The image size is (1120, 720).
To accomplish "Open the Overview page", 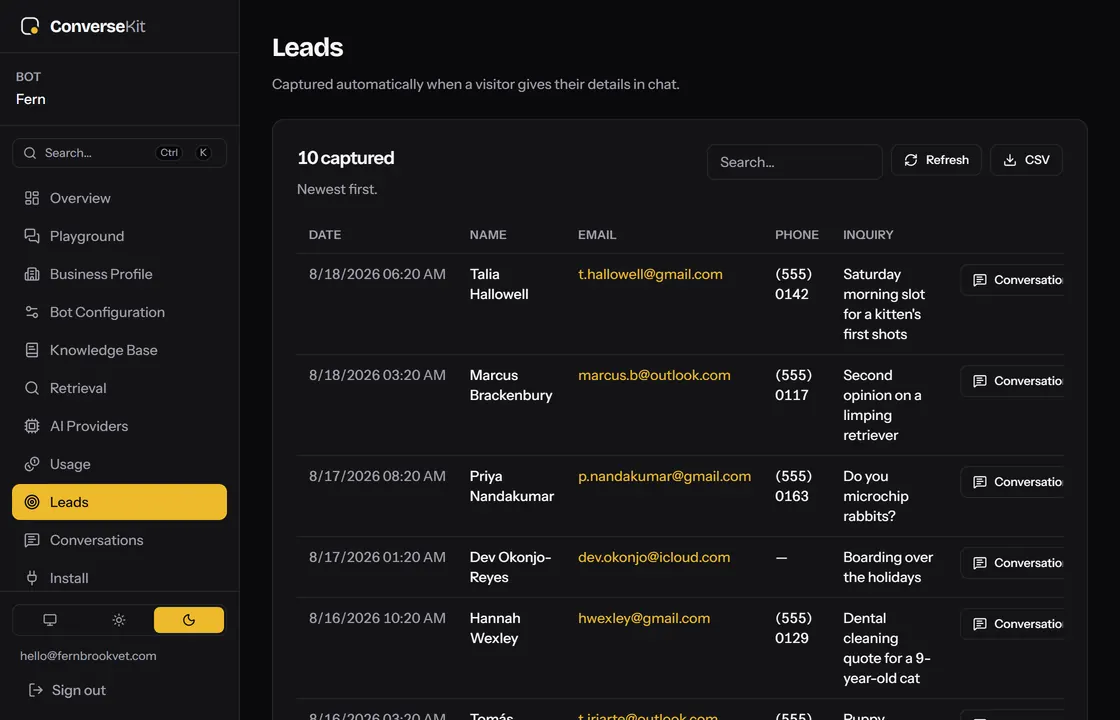I will [x=119, y=198].
